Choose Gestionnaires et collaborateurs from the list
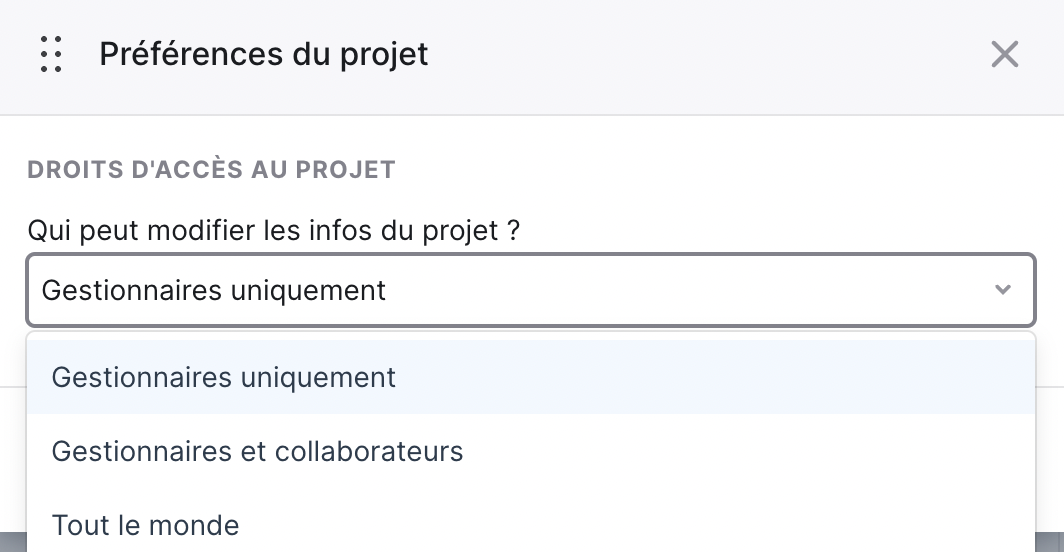 (531, 452)
